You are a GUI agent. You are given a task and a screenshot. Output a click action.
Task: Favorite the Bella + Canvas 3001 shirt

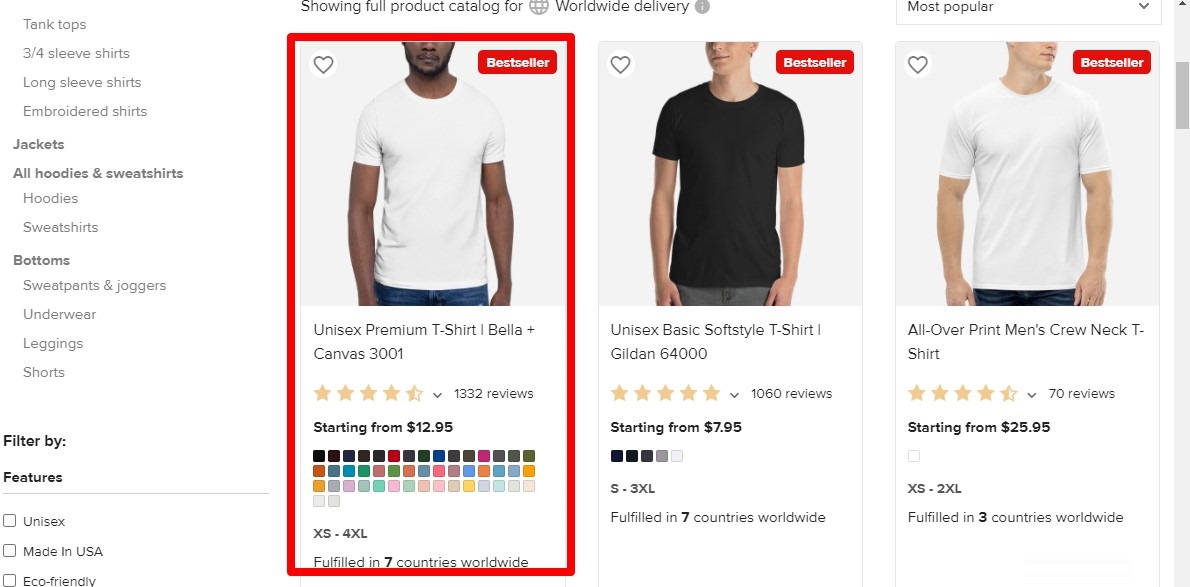(323, 65)
